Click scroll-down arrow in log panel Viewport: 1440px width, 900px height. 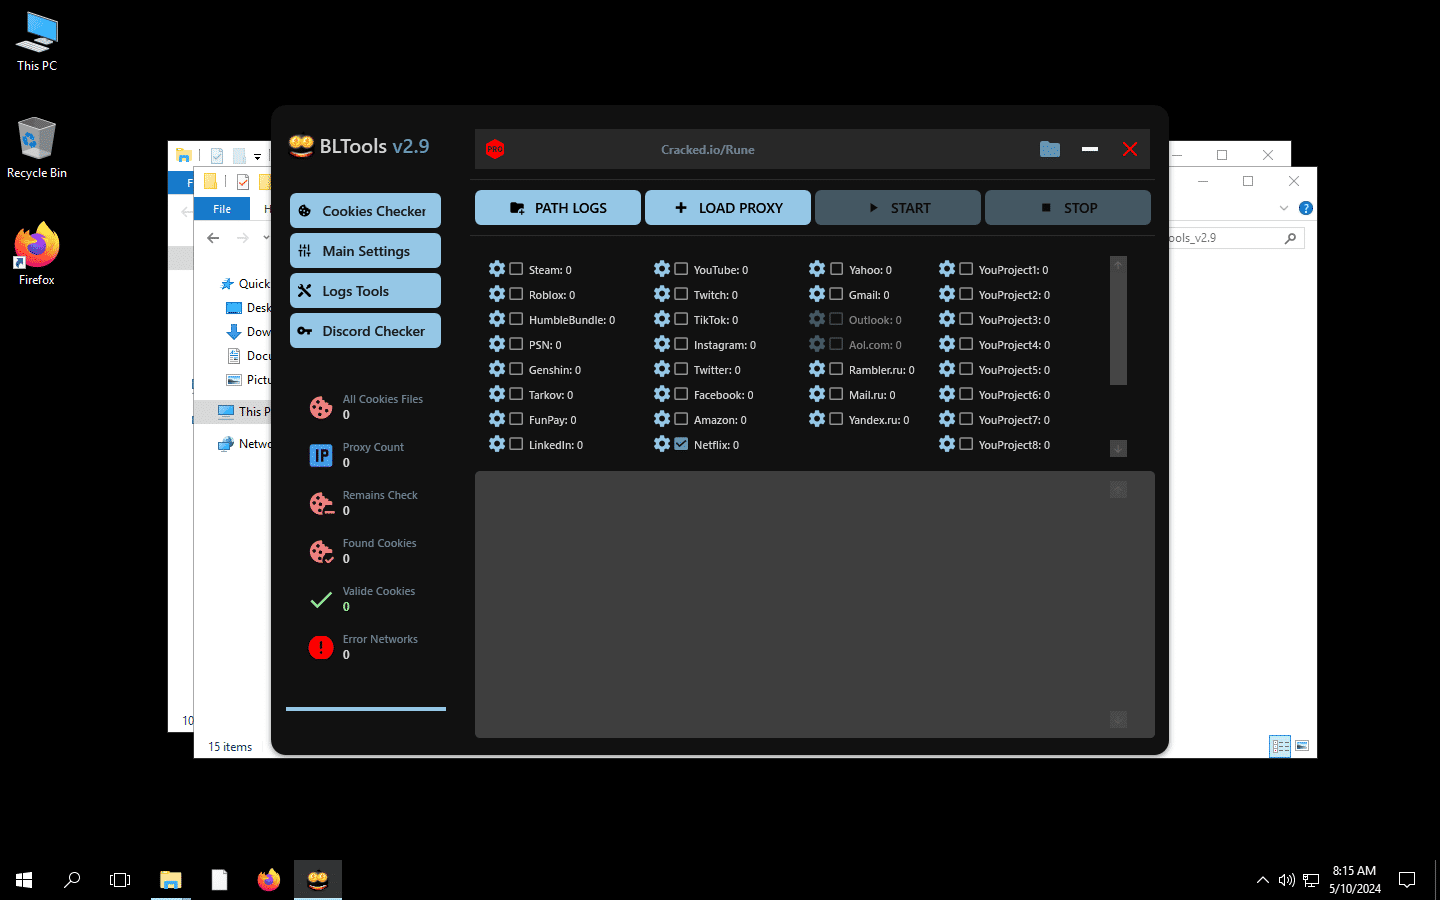point(1118,719)
